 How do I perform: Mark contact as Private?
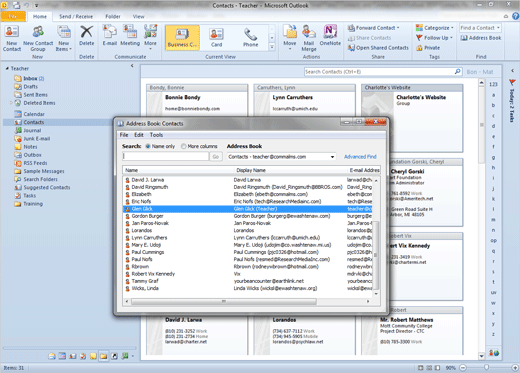[428, 48]
